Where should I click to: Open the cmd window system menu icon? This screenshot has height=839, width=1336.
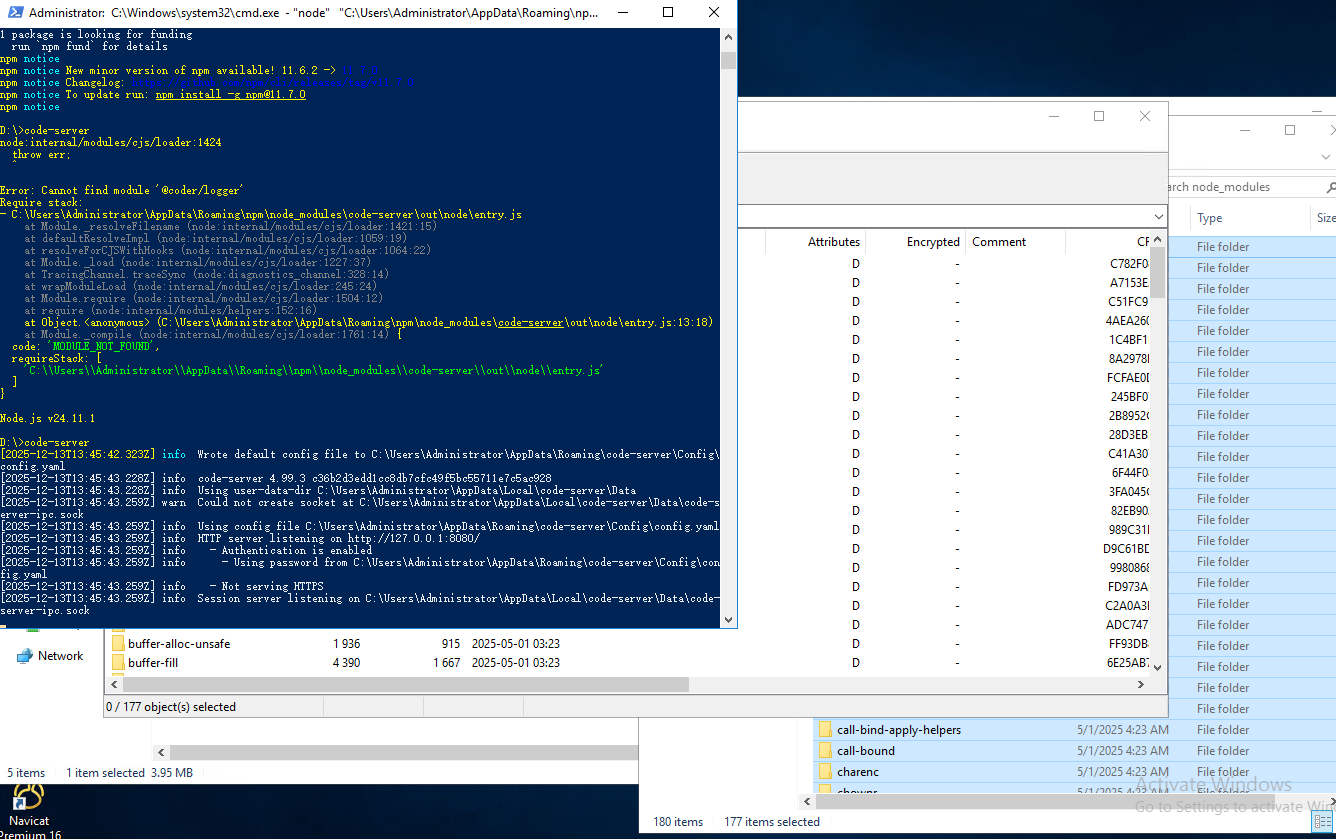(12, 13)
